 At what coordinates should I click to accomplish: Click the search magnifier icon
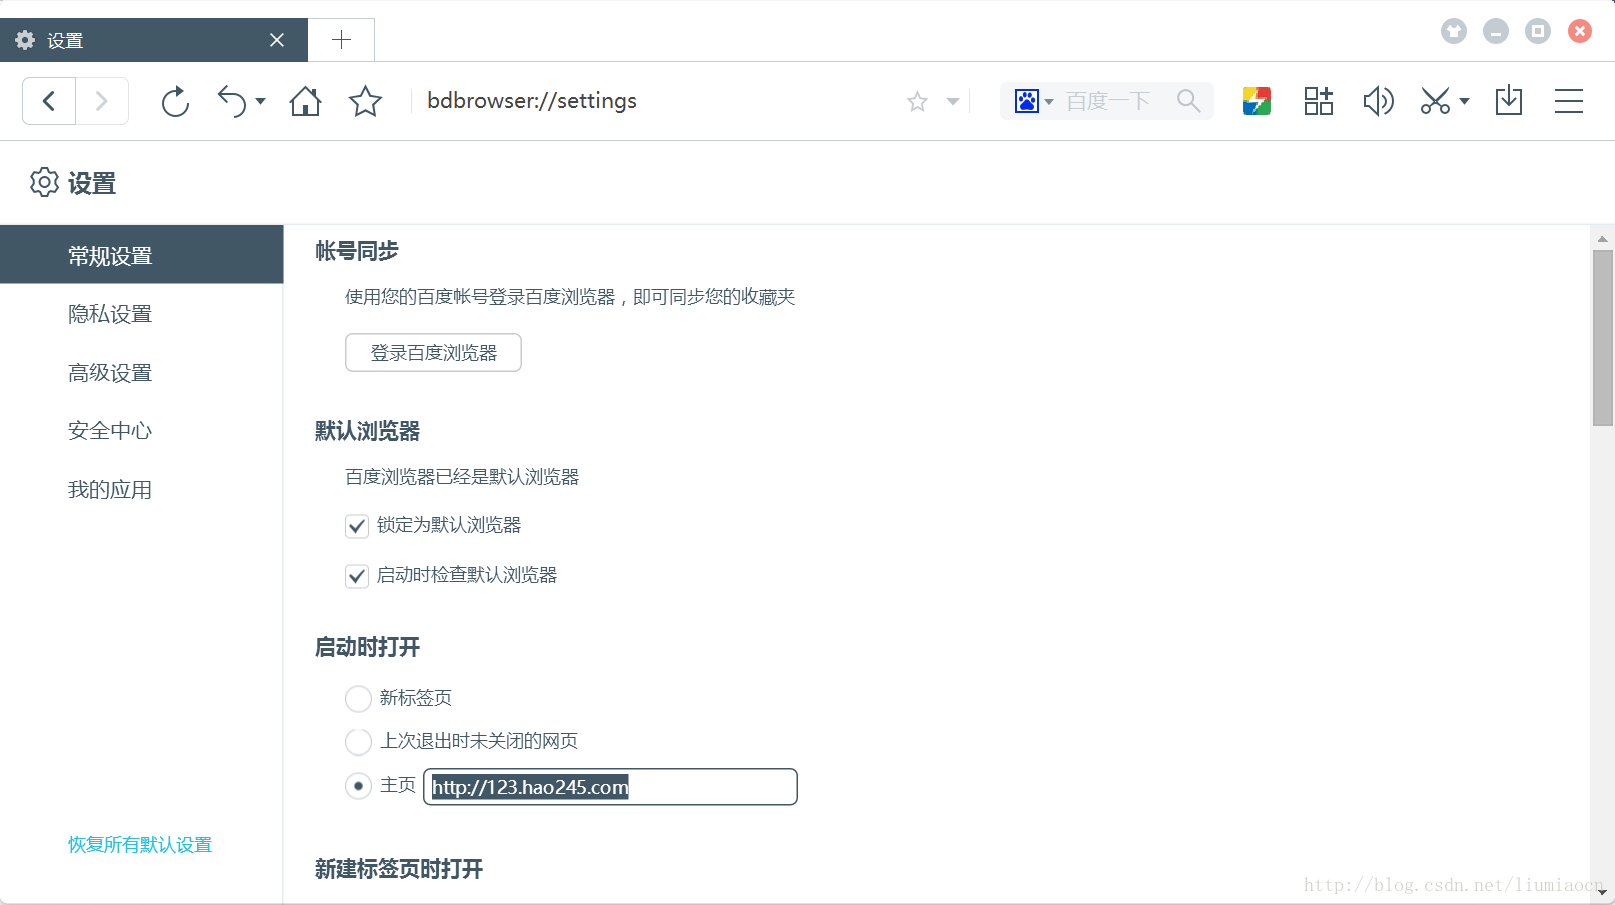point(1188,101)
